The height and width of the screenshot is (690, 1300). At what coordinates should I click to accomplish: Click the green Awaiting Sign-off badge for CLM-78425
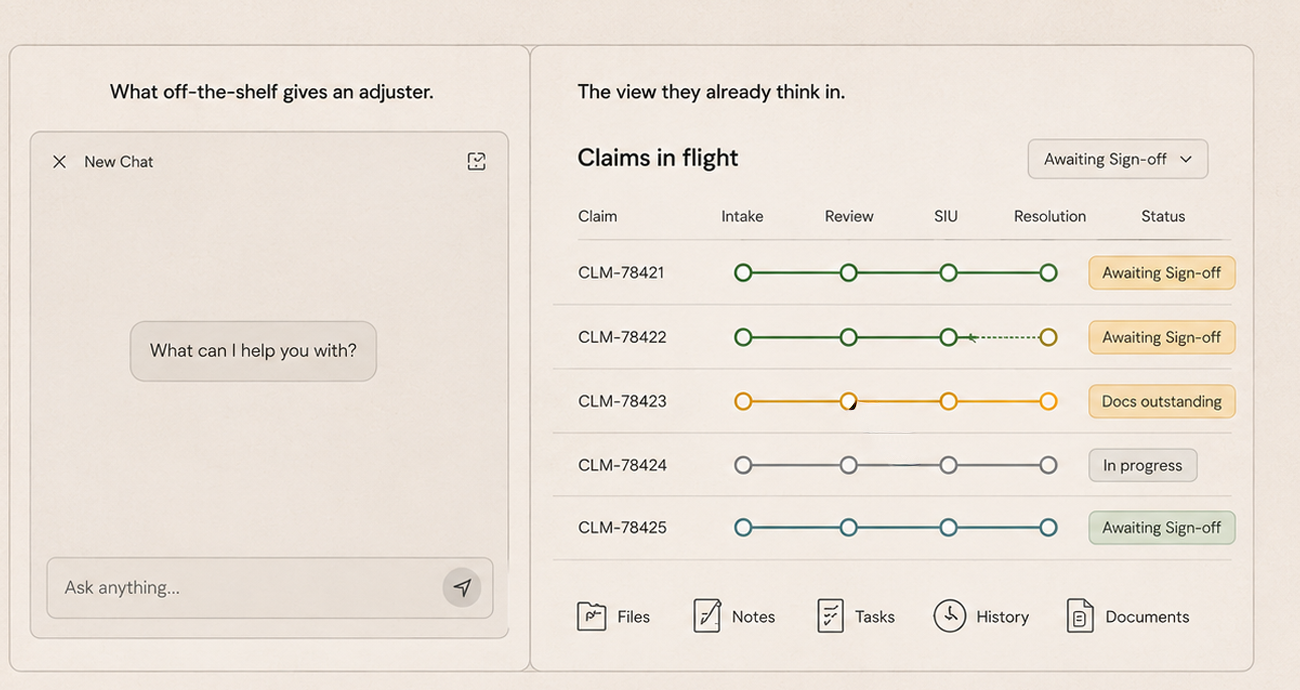[1161, 528]
